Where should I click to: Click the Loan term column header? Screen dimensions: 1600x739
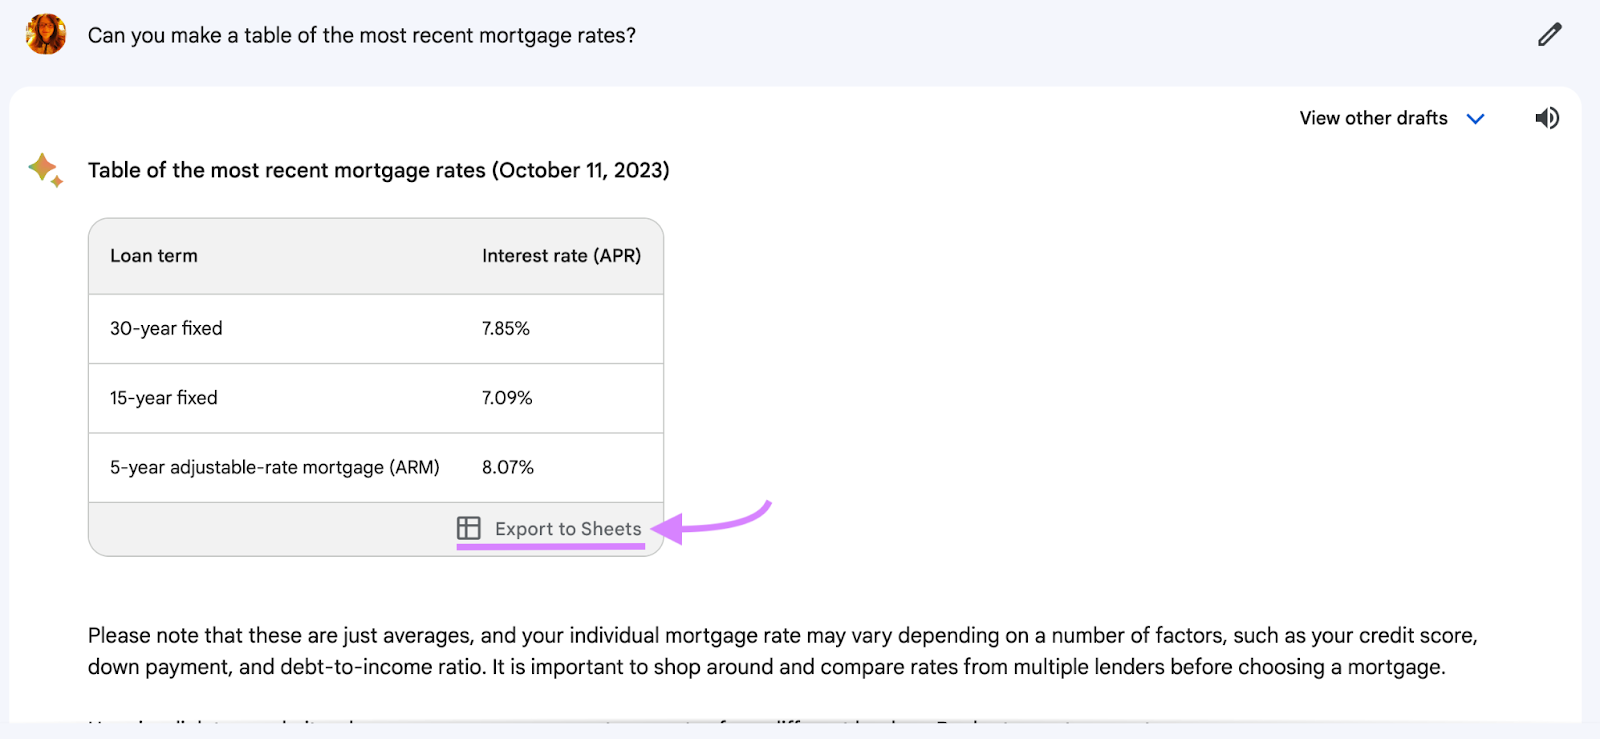pyautogui.click(x=153, y=256)
